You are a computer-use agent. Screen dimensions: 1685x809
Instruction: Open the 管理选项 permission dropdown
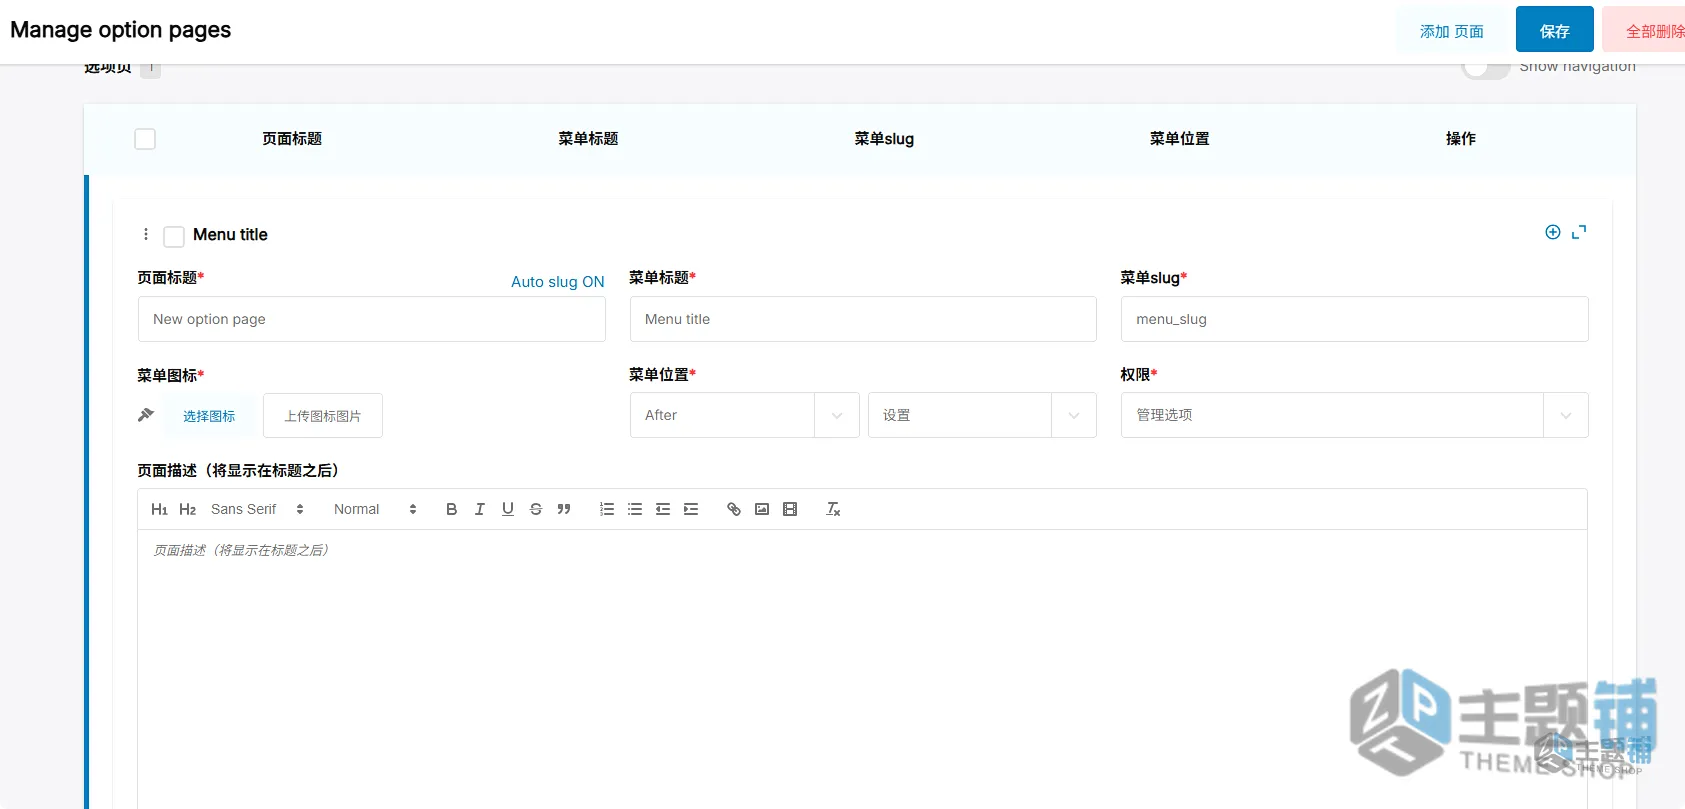pos(1354,415)
